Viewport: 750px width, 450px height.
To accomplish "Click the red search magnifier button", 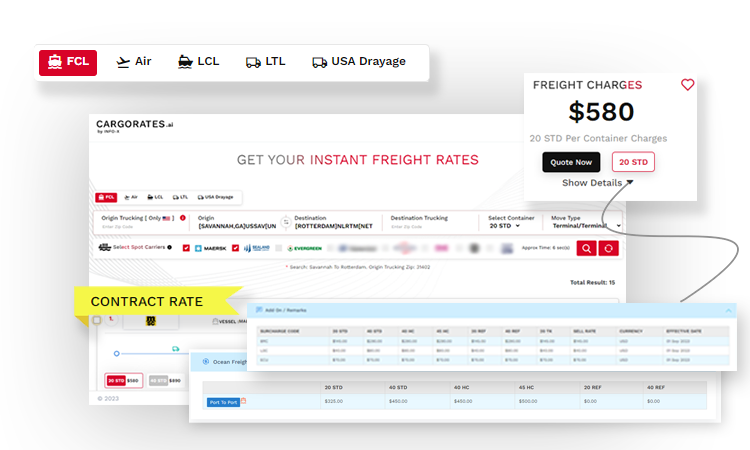I will [x=586, y=248].
